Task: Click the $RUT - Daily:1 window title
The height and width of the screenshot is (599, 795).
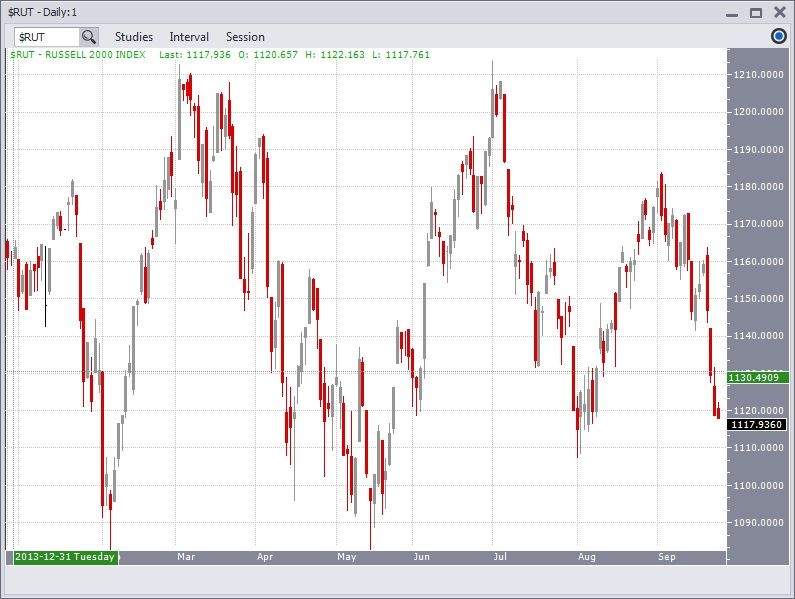Action: coord(43,12)
